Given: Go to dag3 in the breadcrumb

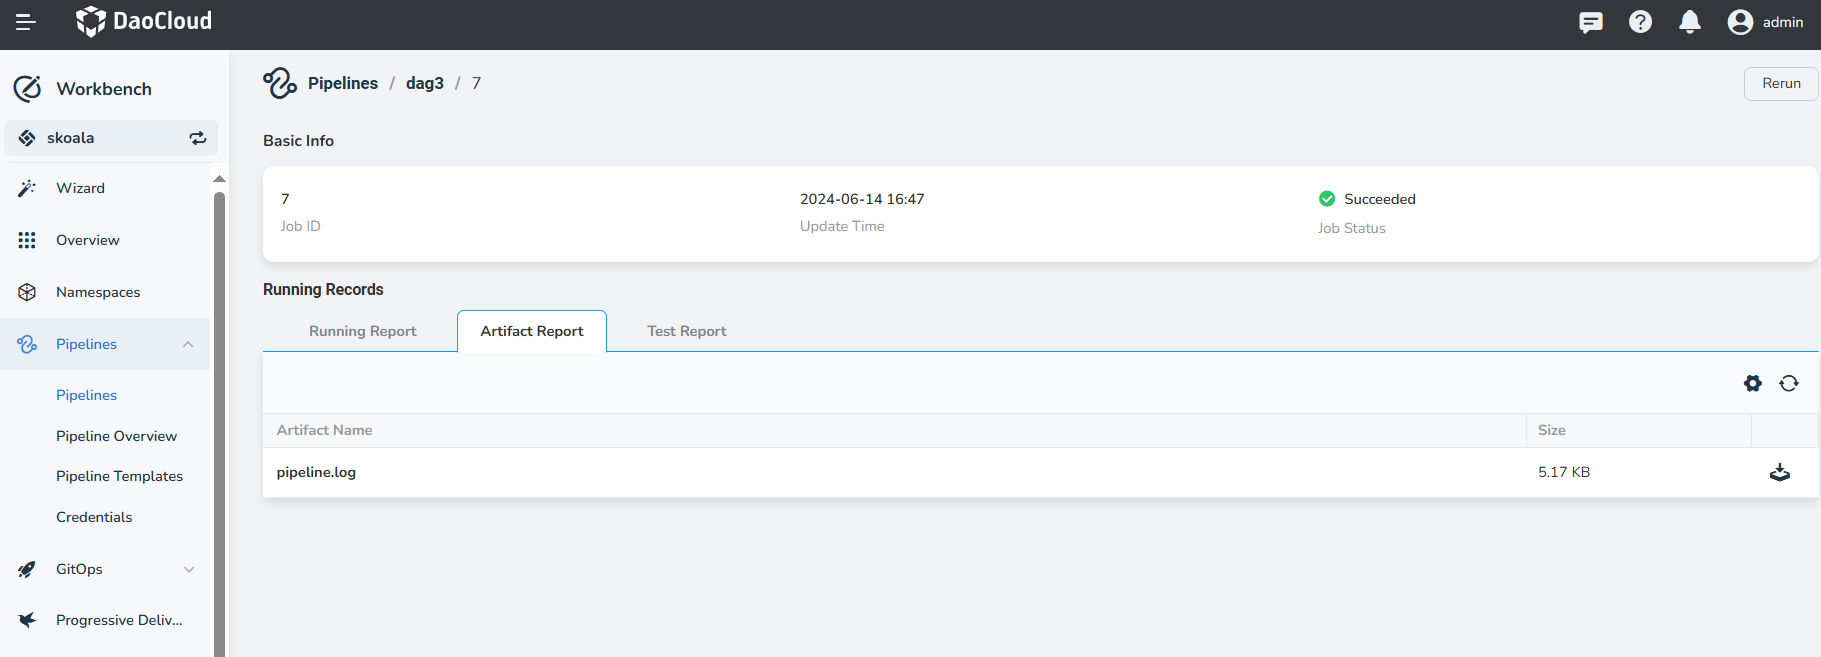Looking at the screenshot, I should point(424,83).
